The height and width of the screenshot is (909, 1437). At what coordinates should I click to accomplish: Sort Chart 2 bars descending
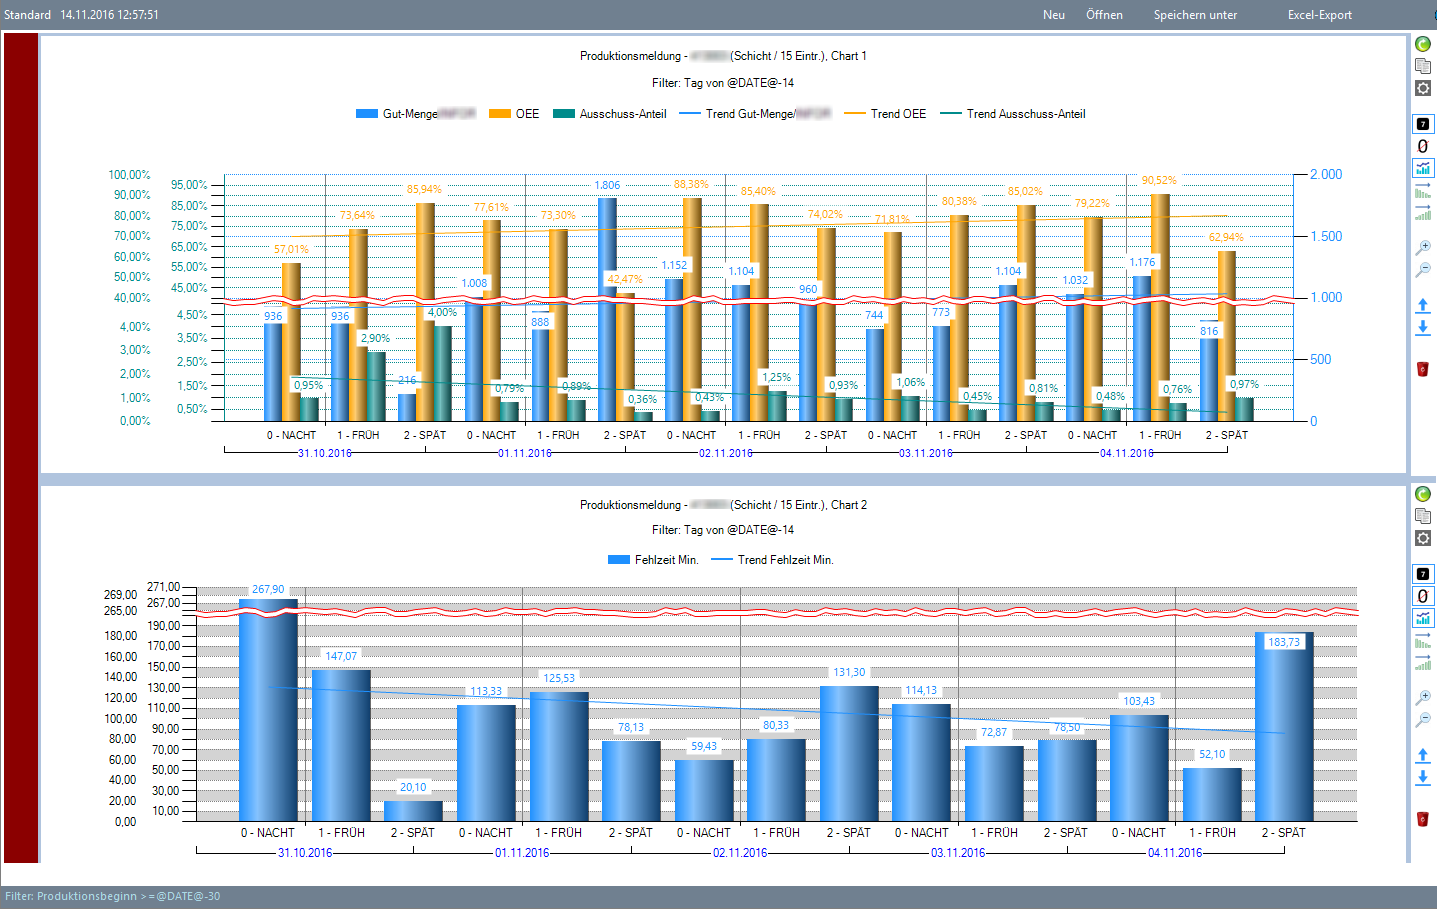click(1423, 640)
